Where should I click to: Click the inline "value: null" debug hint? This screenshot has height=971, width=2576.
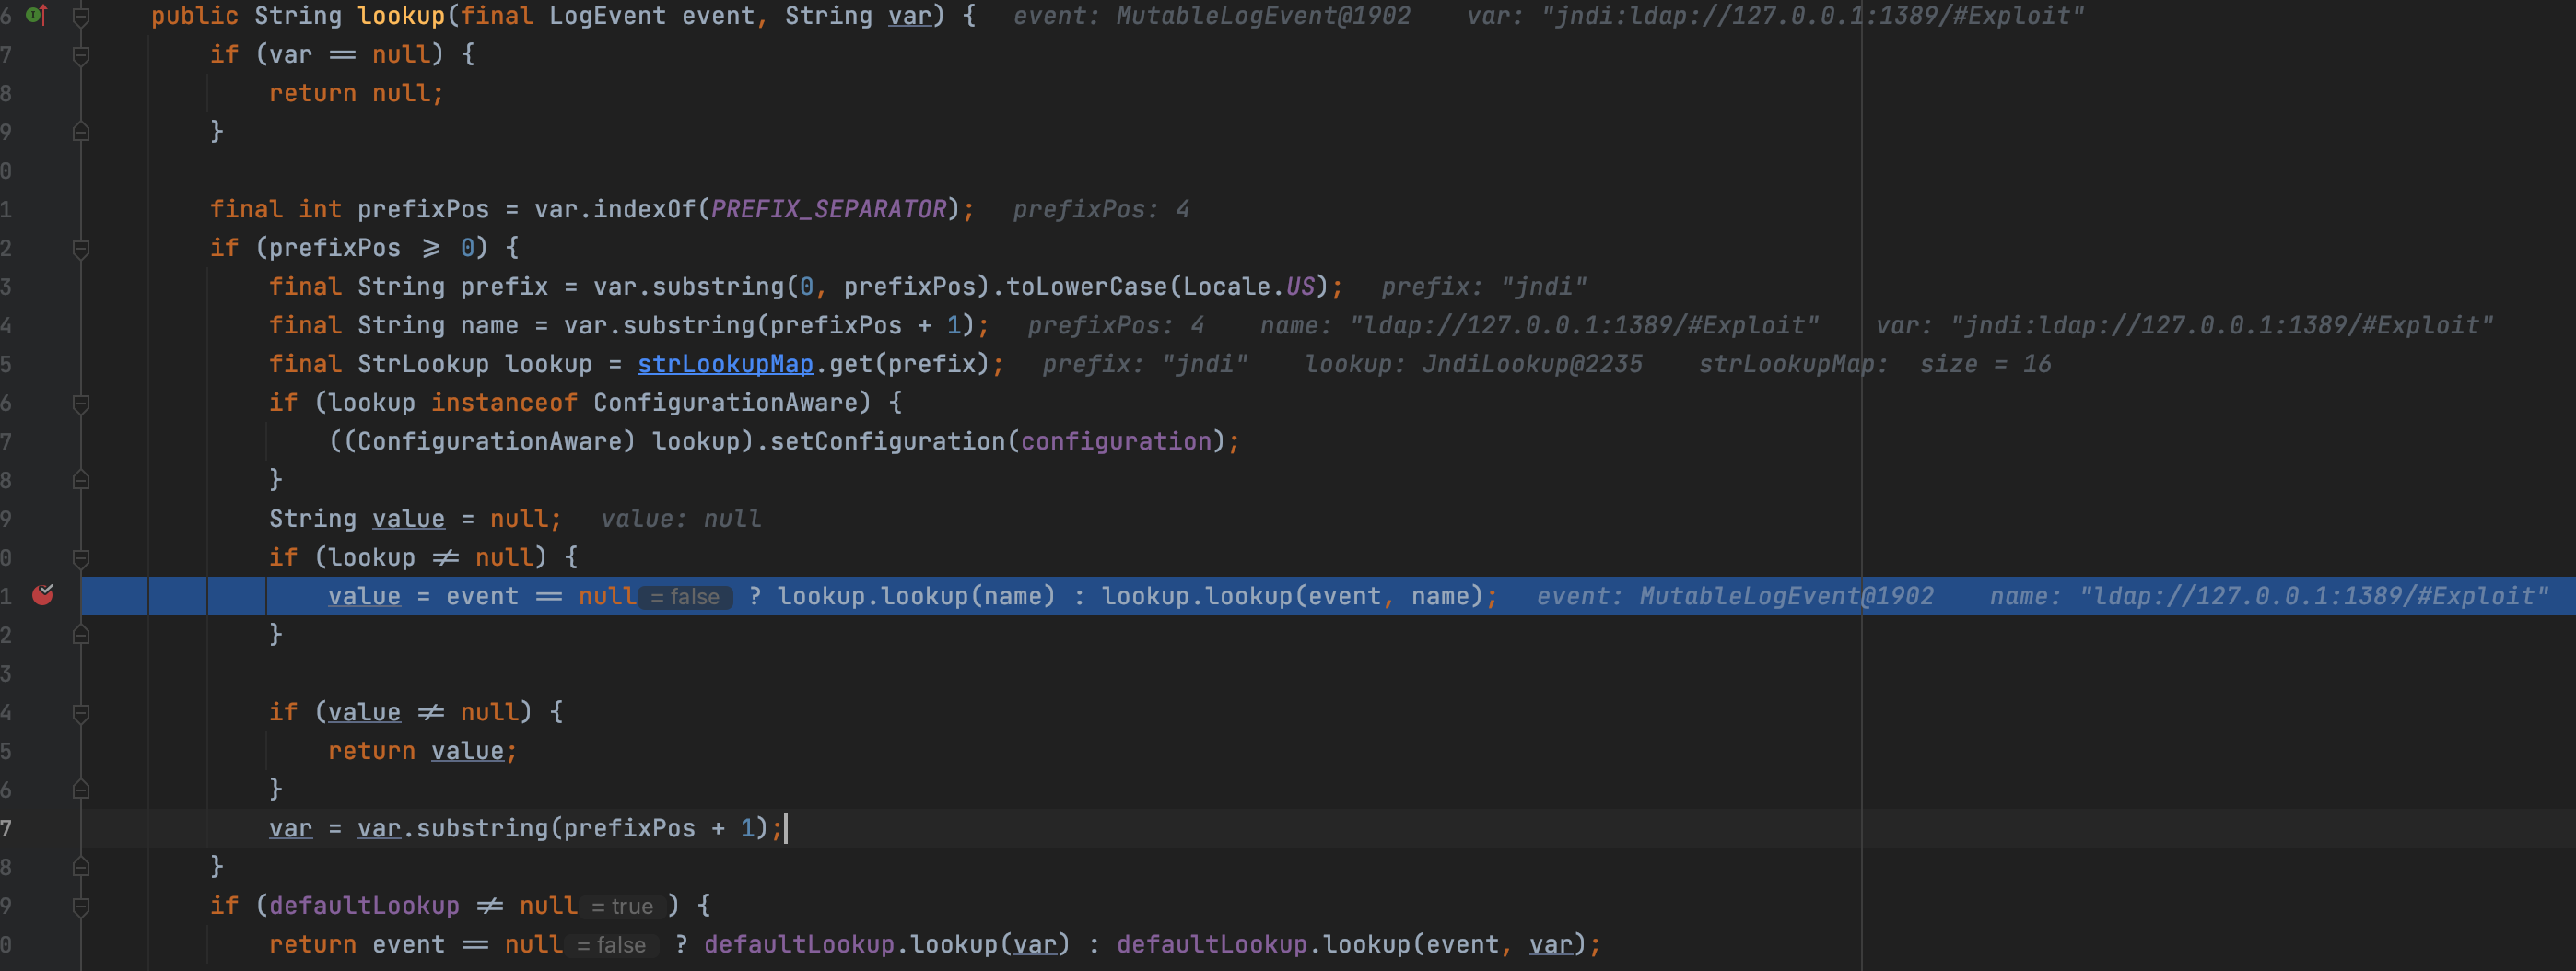tap(680, 519)
